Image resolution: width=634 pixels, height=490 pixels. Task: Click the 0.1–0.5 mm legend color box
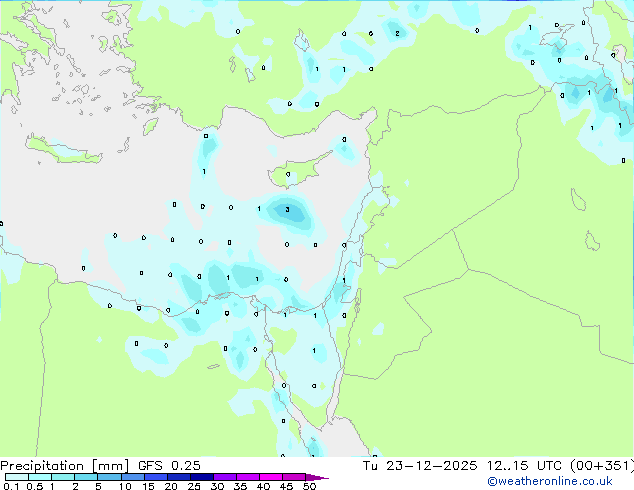[17, 477]
